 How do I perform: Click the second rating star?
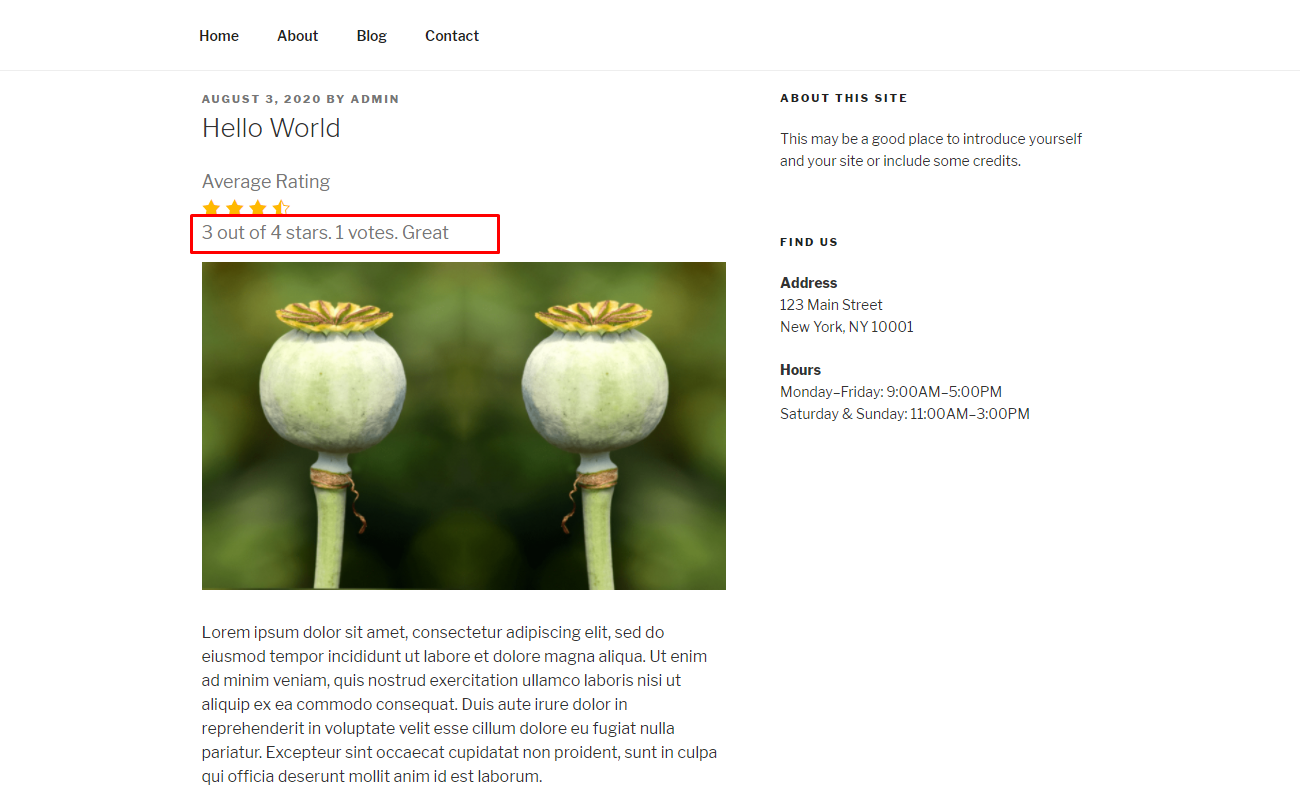pyautogui.click(x=234, y=208)
